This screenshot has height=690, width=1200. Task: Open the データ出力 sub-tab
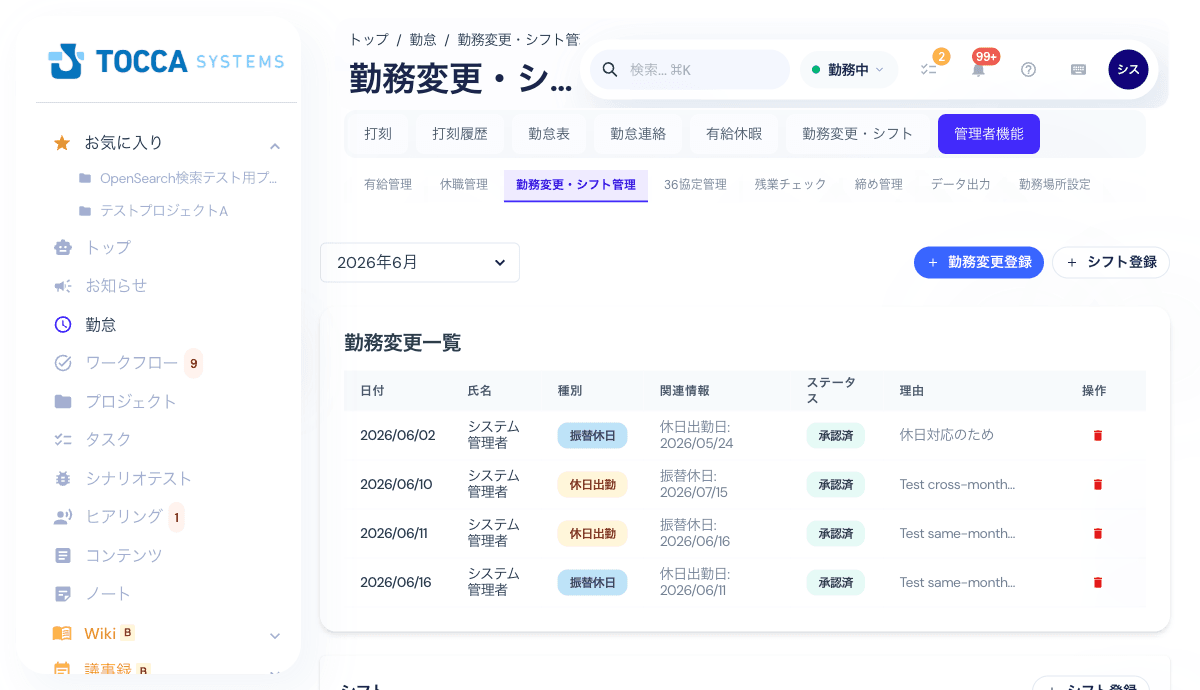point(961,185)
